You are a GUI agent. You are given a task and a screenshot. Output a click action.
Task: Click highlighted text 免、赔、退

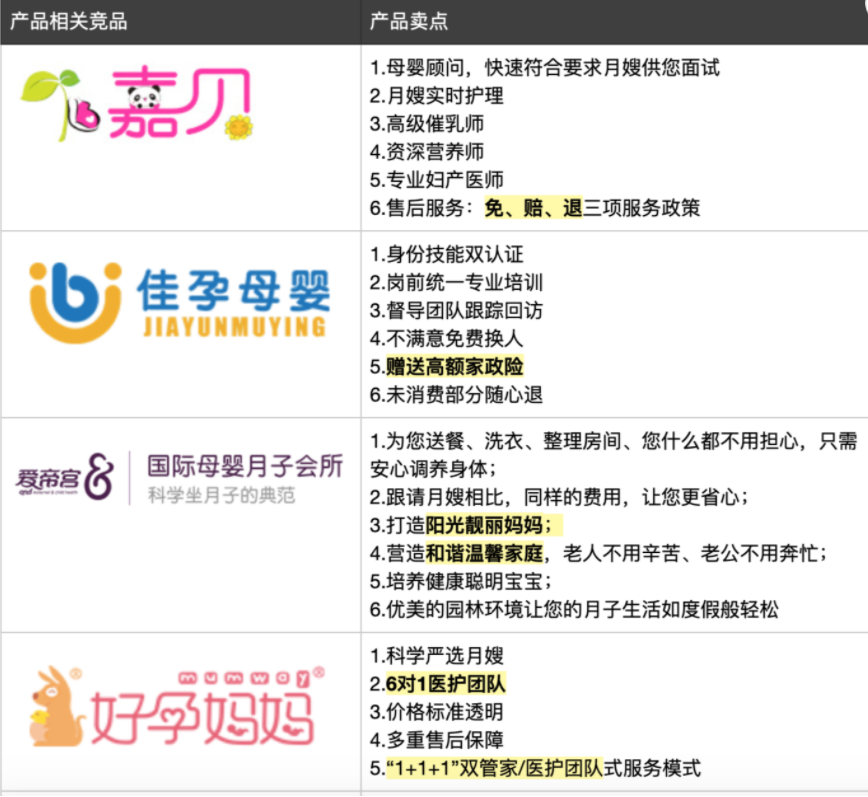pos(532,208)
